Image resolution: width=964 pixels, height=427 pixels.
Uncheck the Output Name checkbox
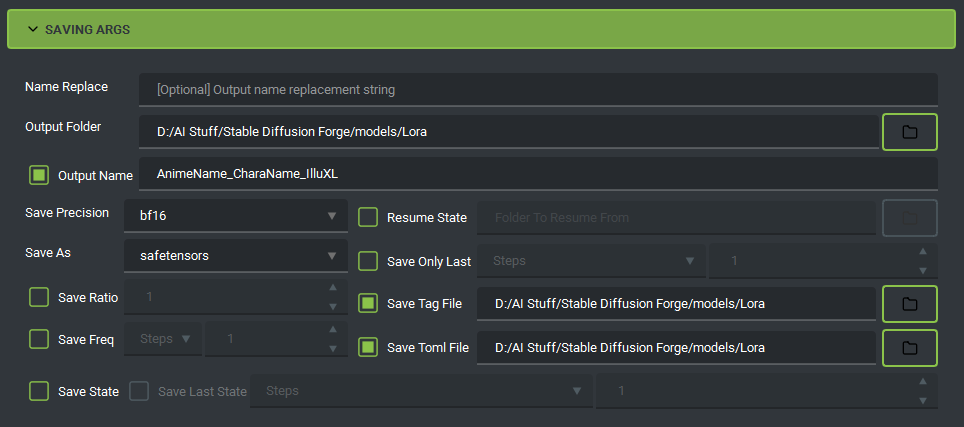(x=39, y=175)
